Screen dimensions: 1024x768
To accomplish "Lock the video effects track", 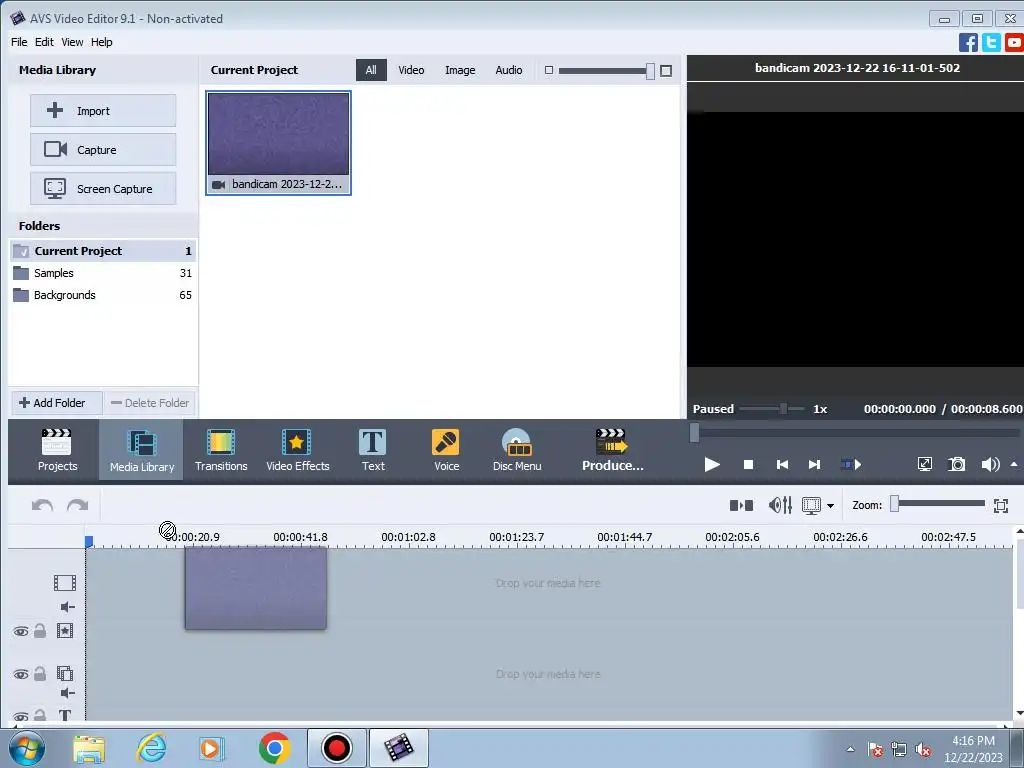I will point(40,630).
